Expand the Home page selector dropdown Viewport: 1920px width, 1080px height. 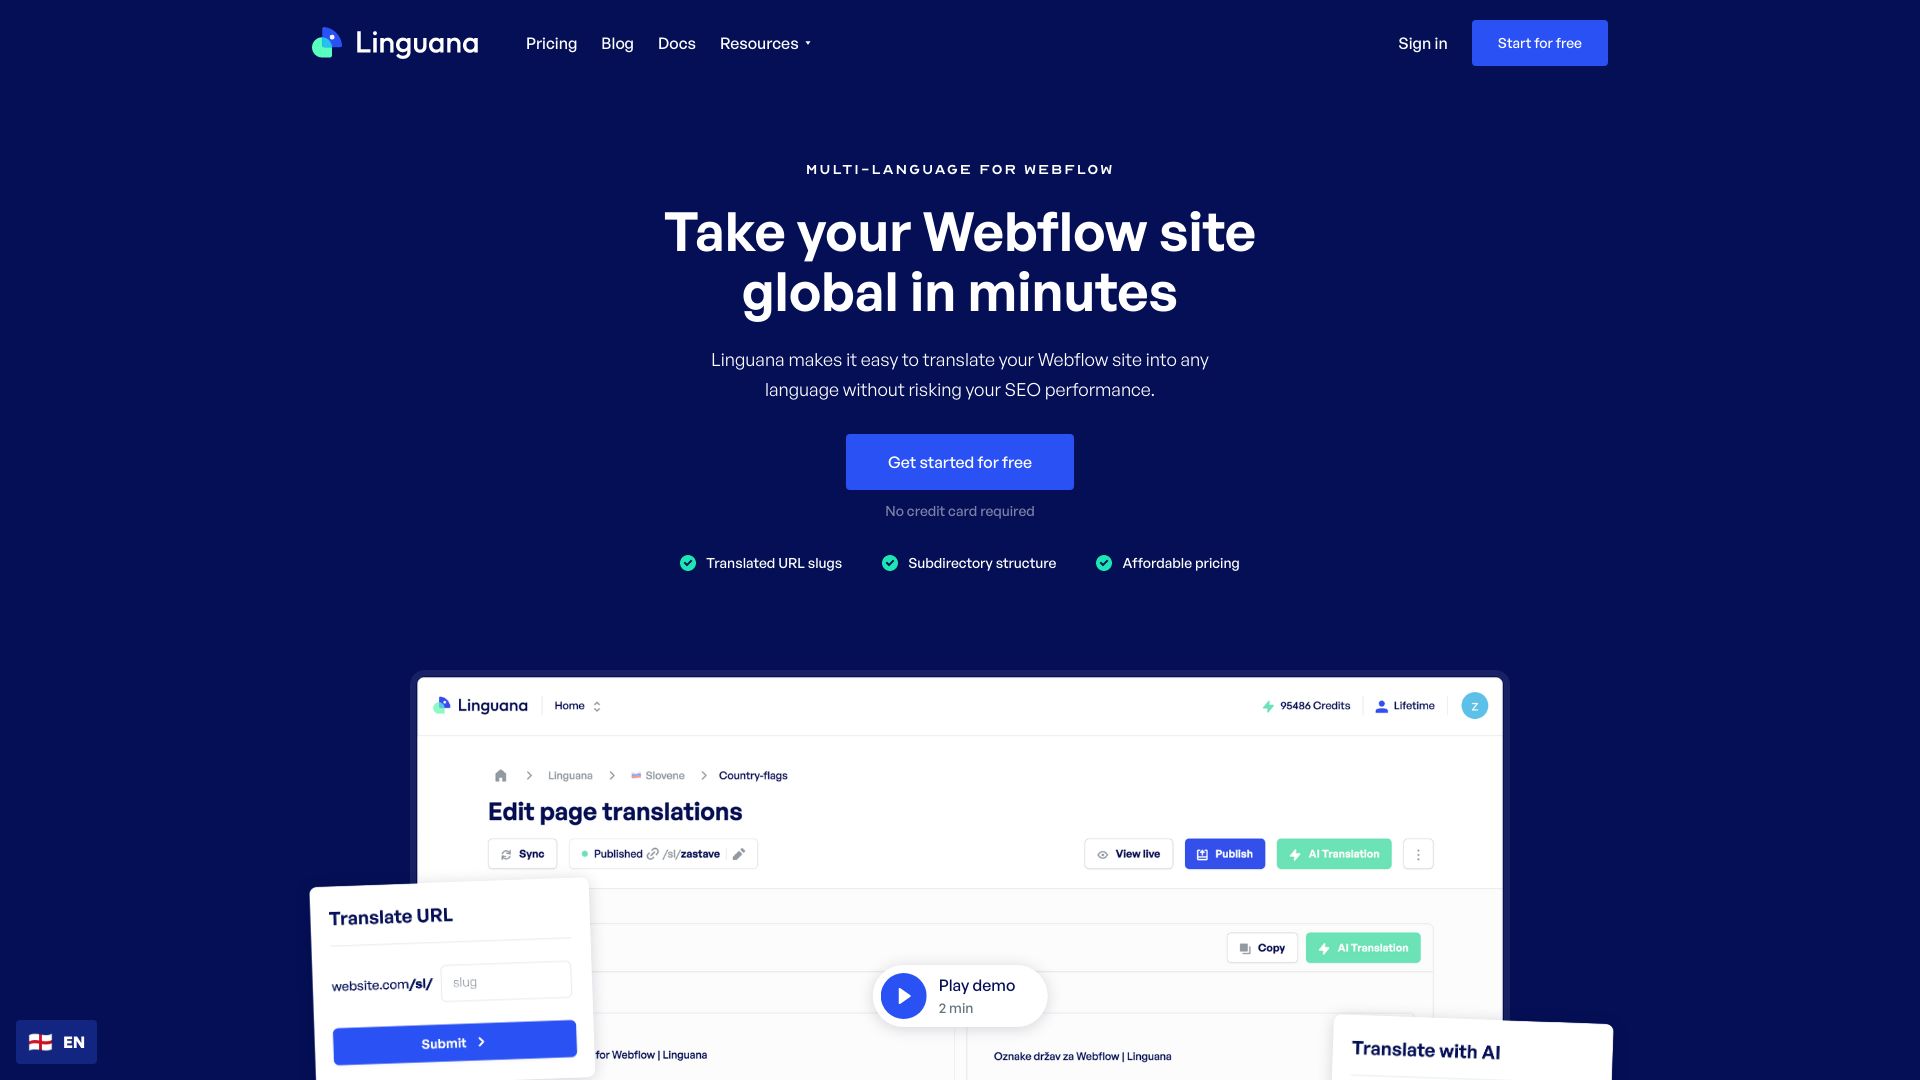(x=576, y=705)
